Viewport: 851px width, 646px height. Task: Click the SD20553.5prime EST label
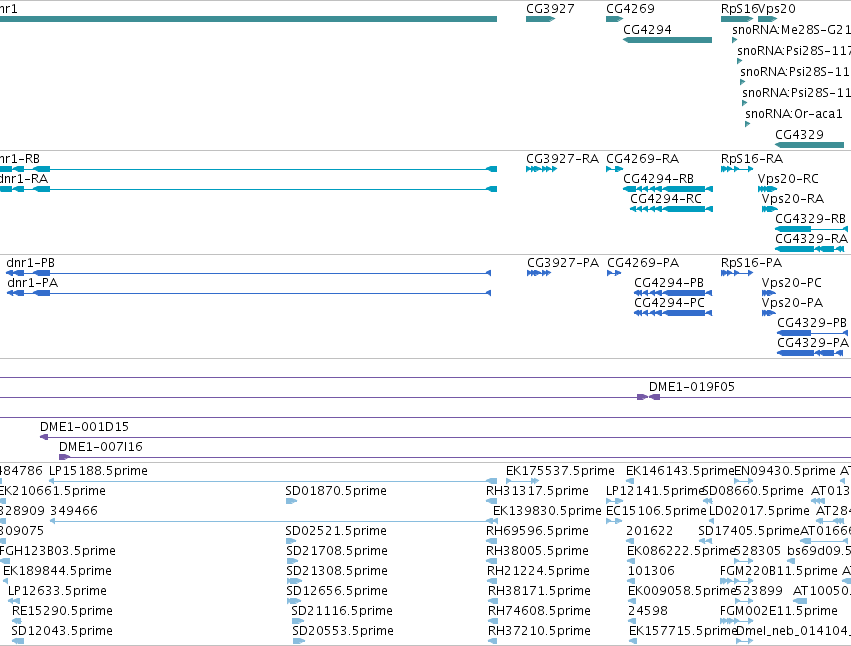[x=342, y=631]
